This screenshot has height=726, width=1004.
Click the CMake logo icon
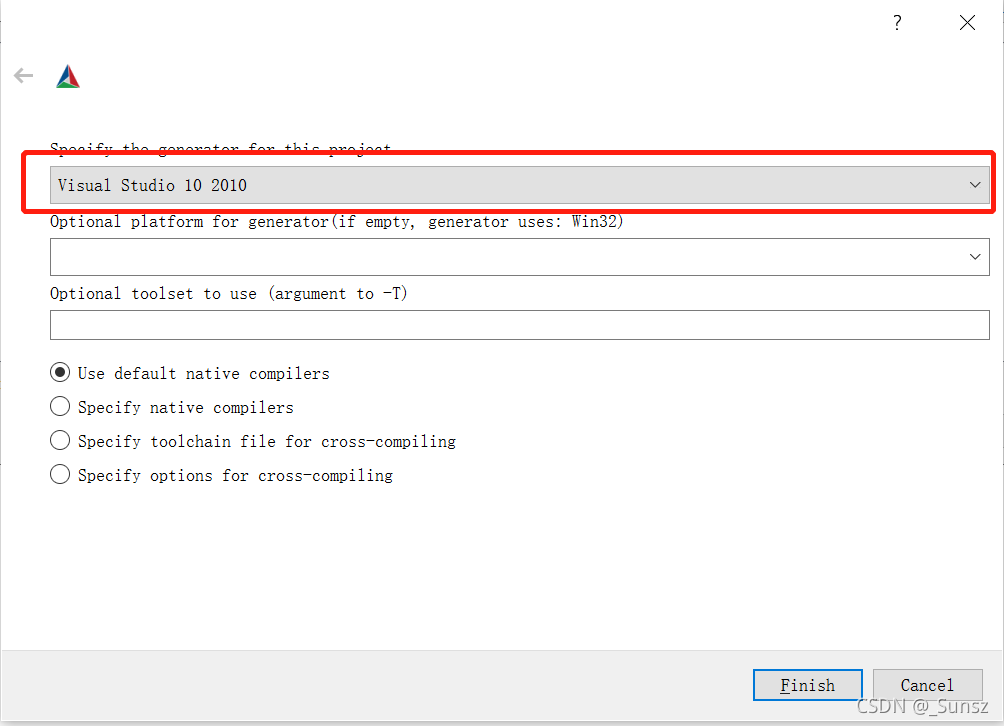[67, 75]
